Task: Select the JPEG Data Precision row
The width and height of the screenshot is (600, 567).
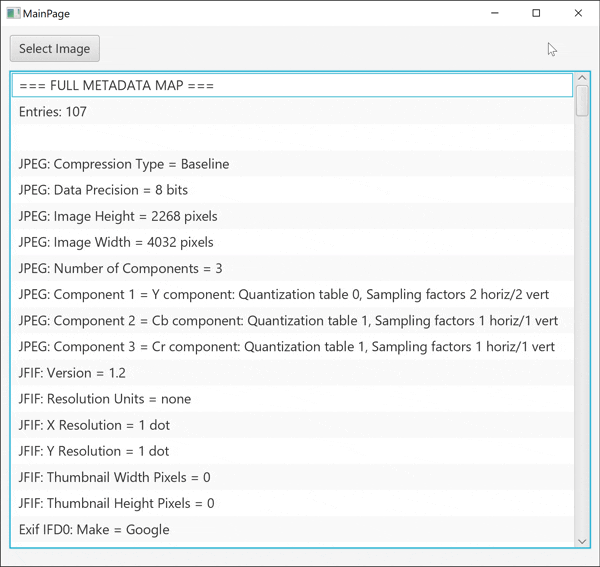Action: (292, 190)
